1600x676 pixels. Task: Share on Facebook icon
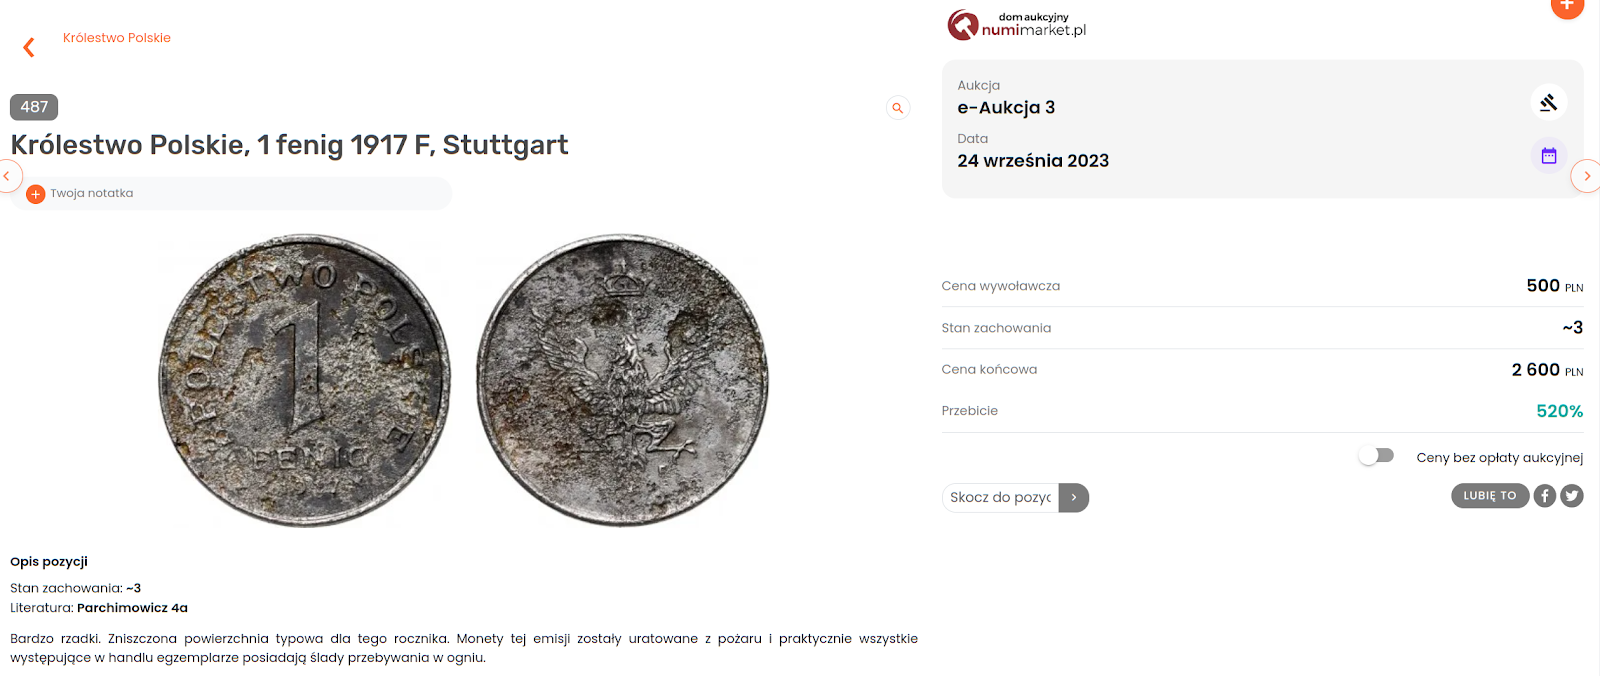point(1545,496)
